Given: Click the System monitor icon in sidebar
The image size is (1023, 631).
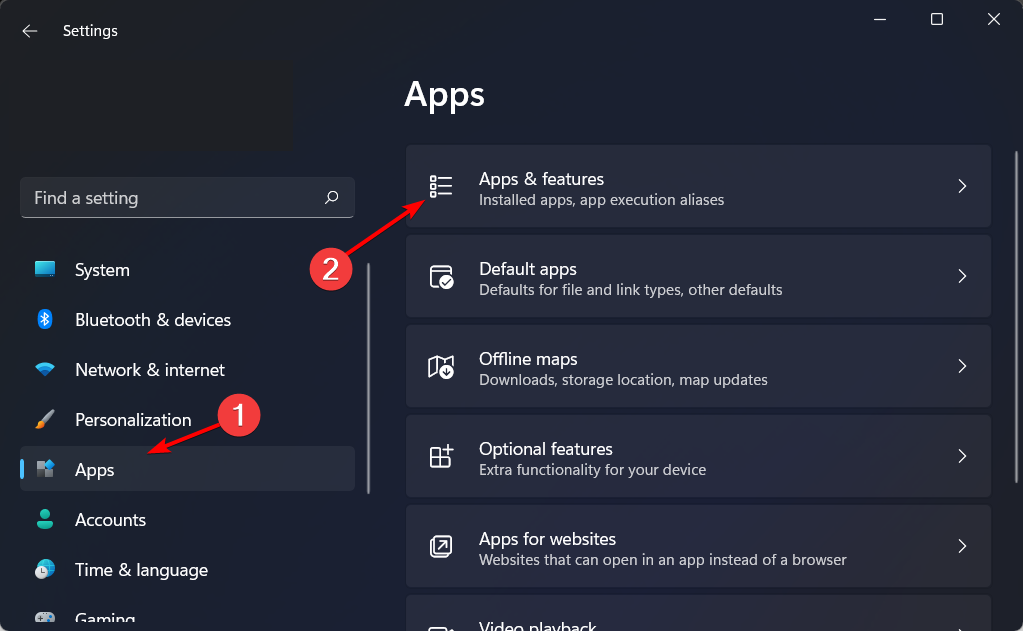Looking at the screenshot, I should click(45, 269).
